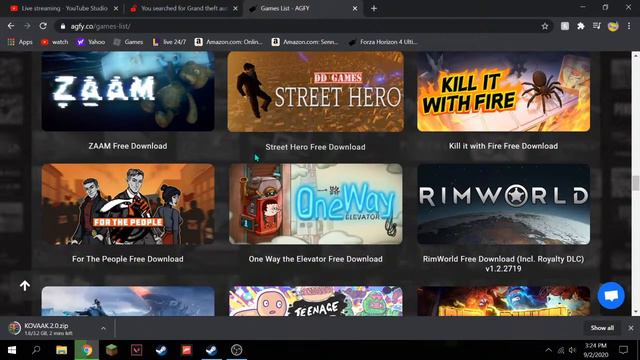Click Street Hero Free Download link

pos(316,147)
